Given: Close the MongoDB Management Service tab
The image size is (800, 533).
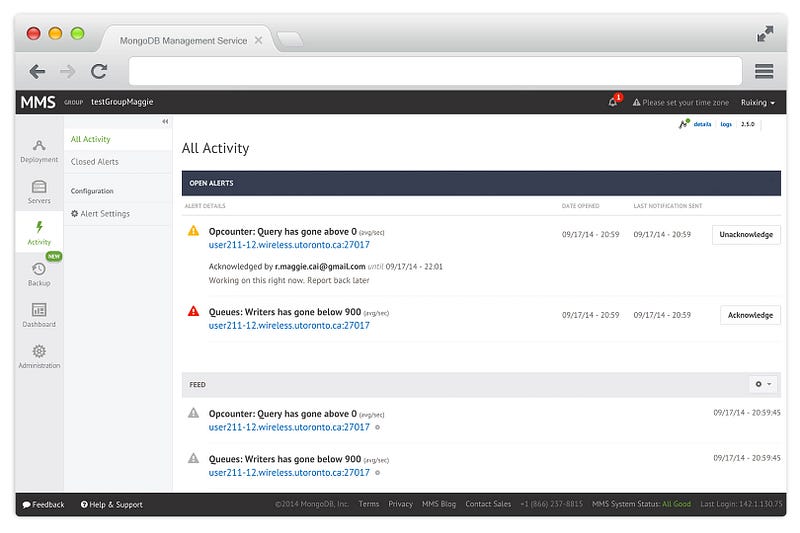Looking at the screenshot, I should (x=259, y=40).
